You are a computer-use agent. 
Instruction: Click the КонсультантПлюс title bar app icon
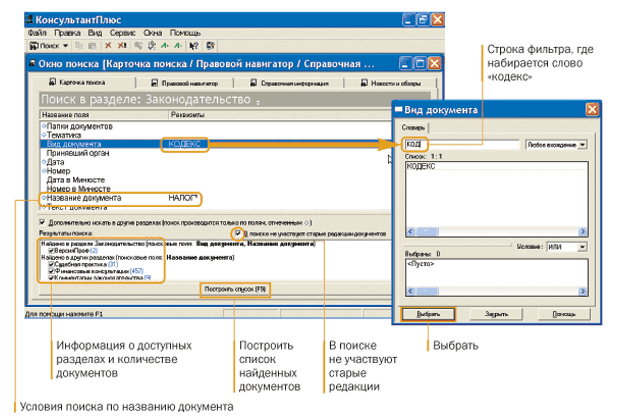[x=29, y=19]
